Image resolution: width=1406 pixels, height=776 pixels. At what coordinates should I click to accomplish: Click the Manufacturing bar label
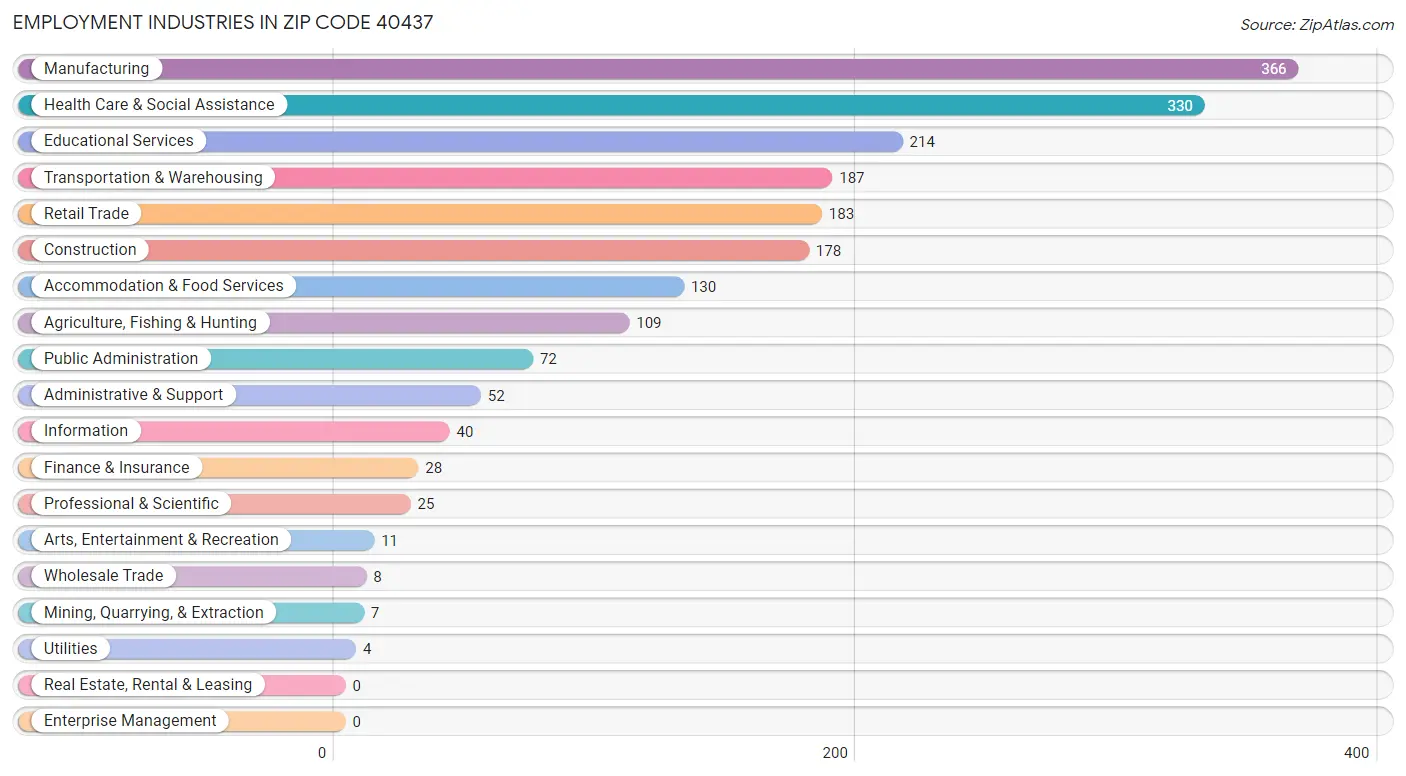96,68
